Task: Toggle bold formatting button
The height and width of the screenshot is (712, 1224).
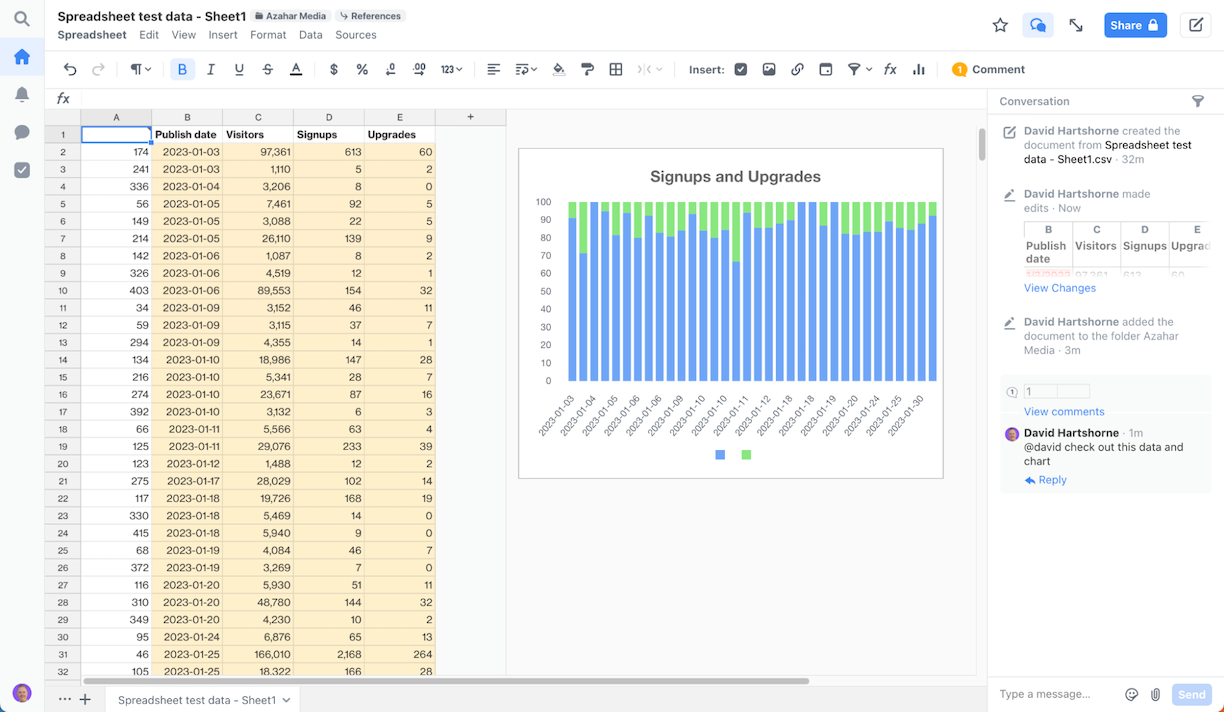Action: pyautogui.click(x=182, y=69)
